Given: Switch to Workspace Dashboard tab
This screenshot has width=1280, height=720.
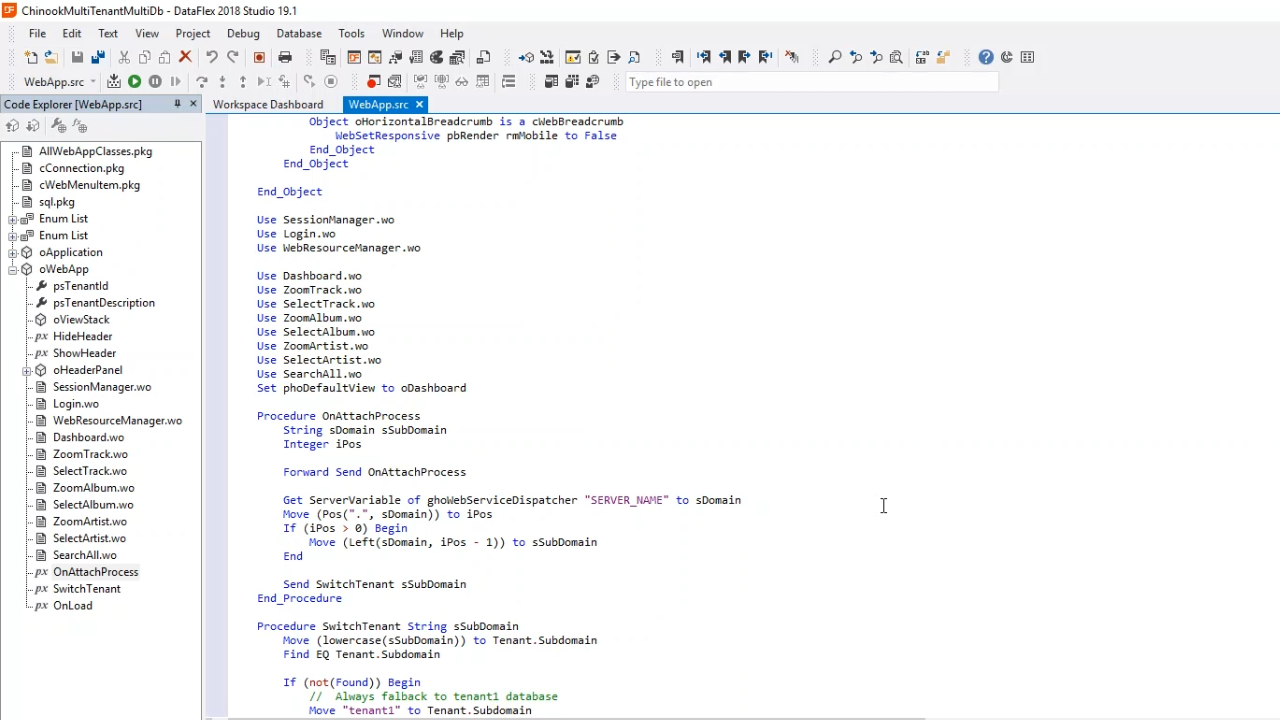Looking at the screenshot, I should [267, 104].
